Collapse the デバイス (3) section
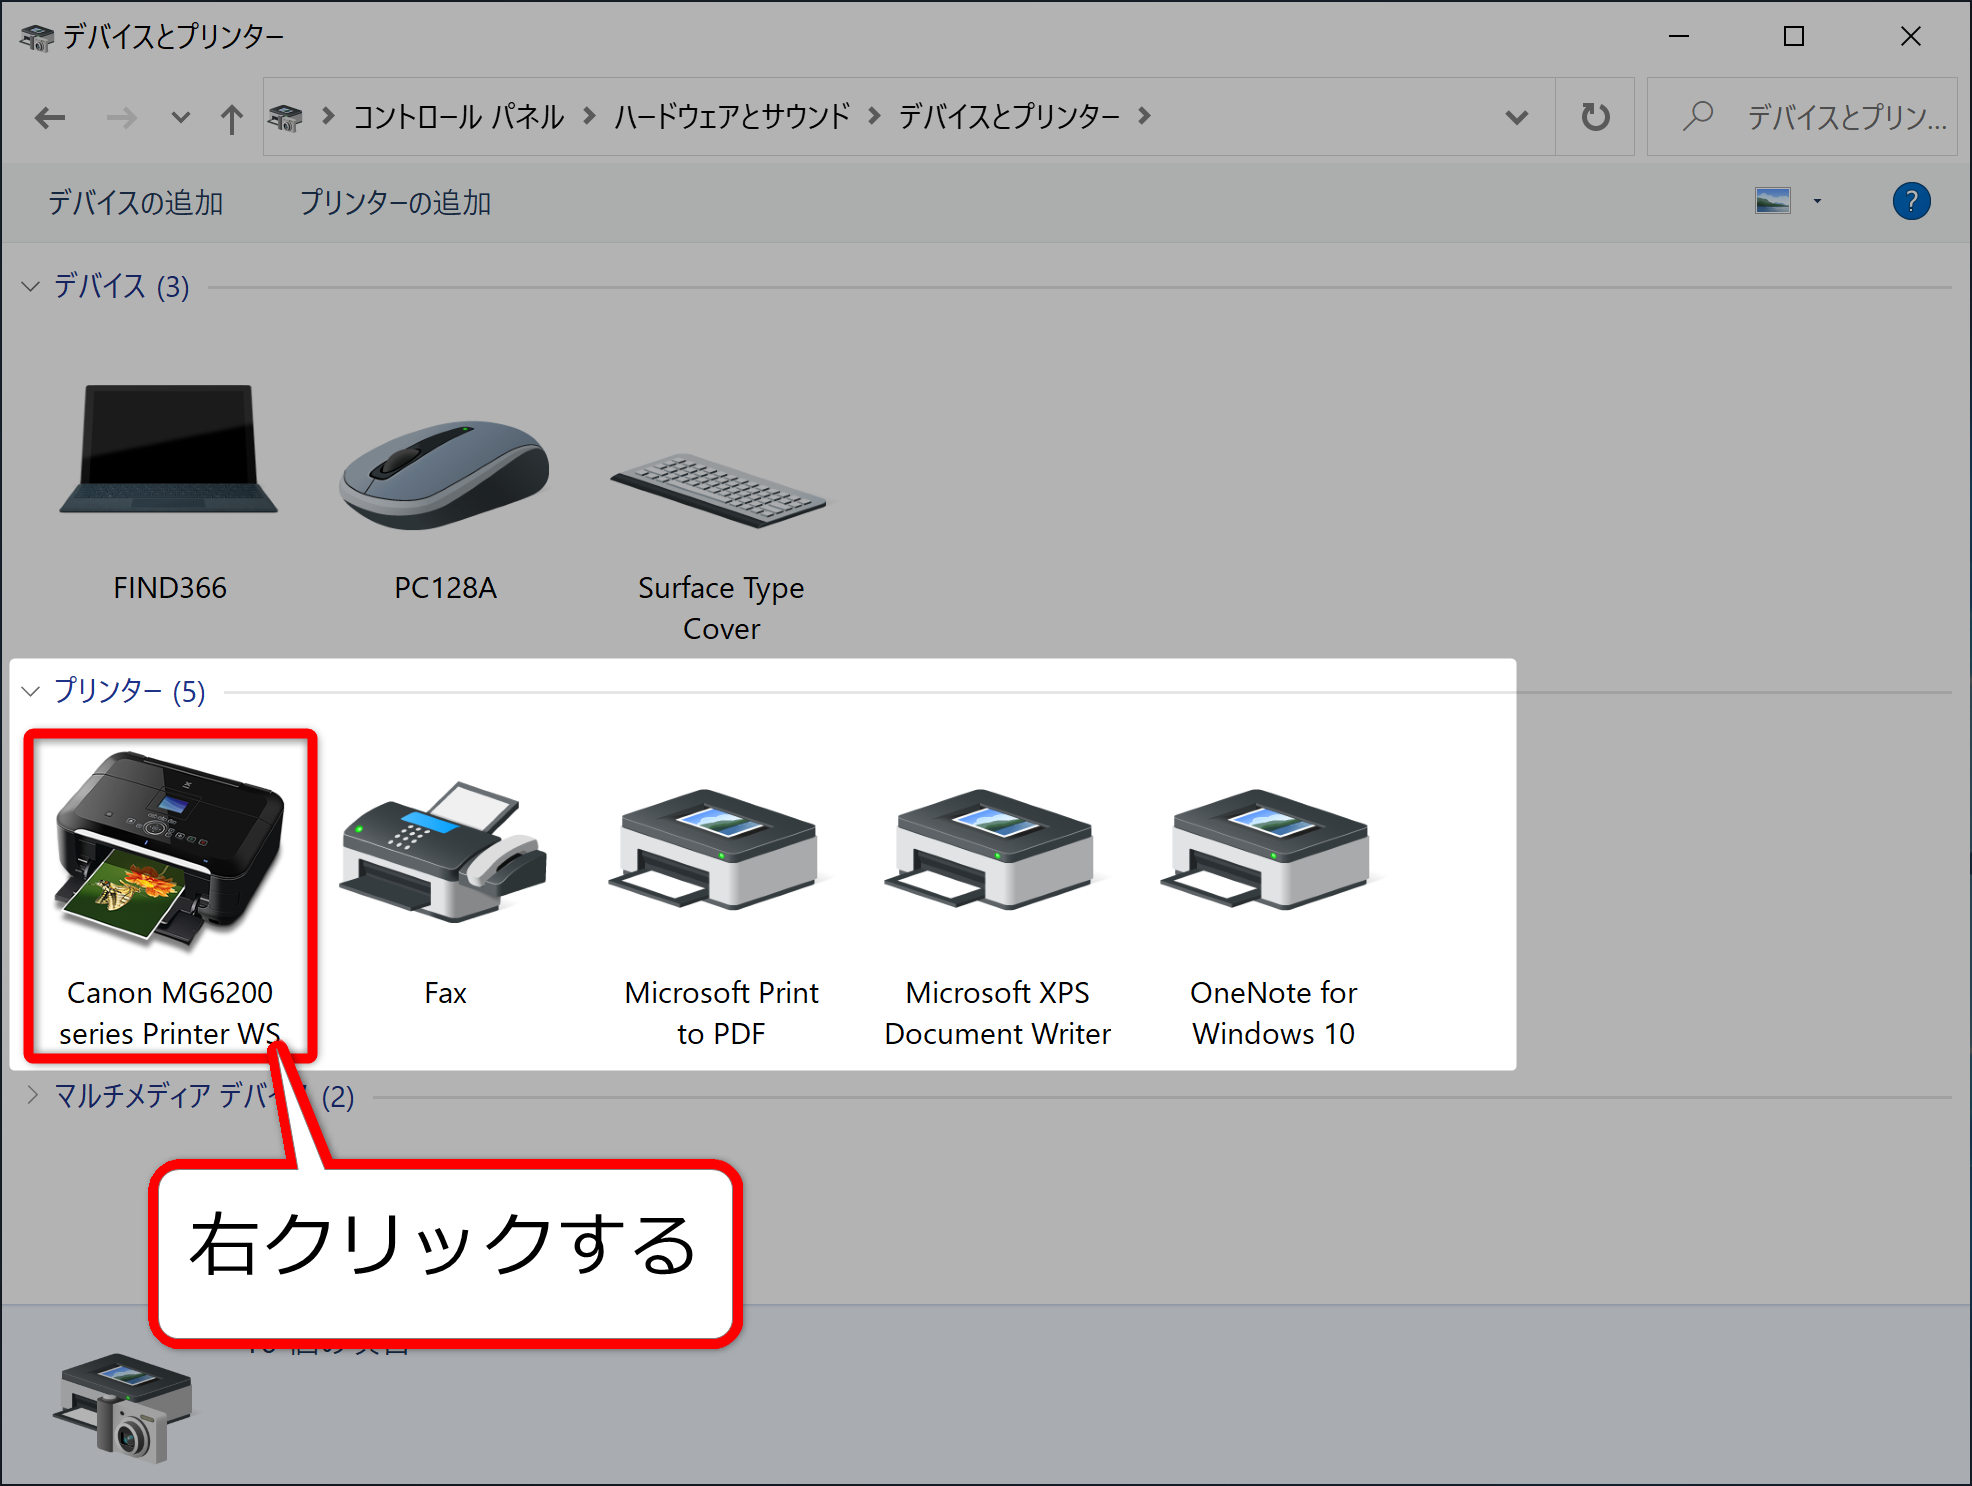The width and height of the screenshot is (1972, 1486). [30, 287]
